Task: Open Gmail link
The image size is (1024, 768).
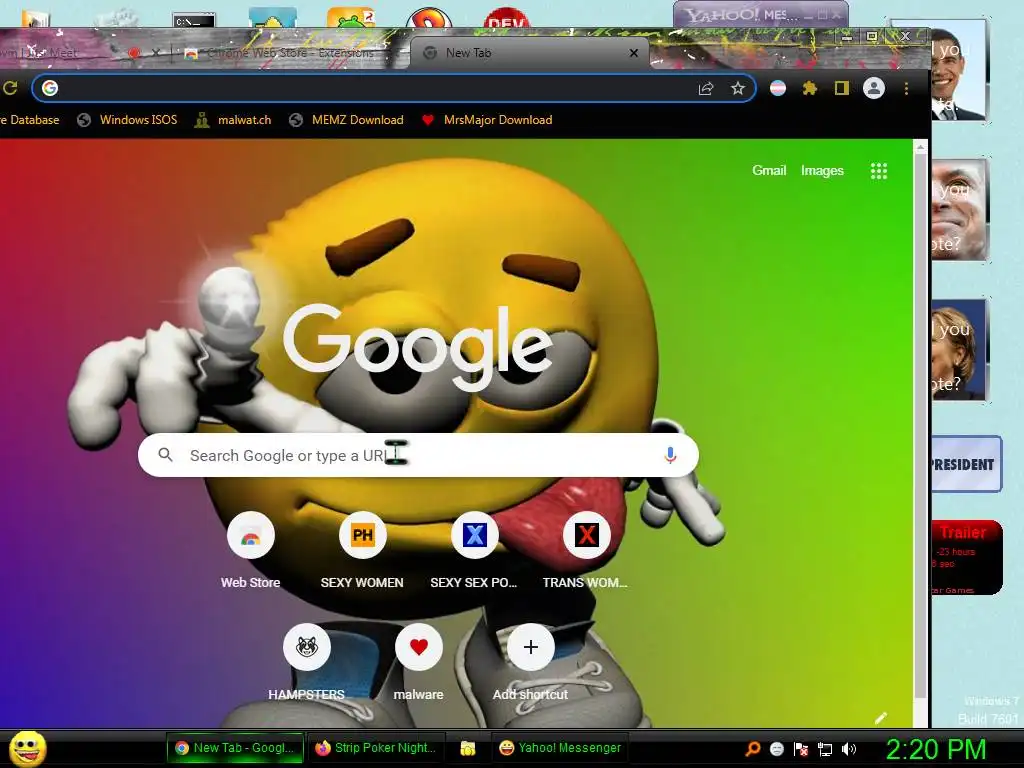Action: [769, 170]
